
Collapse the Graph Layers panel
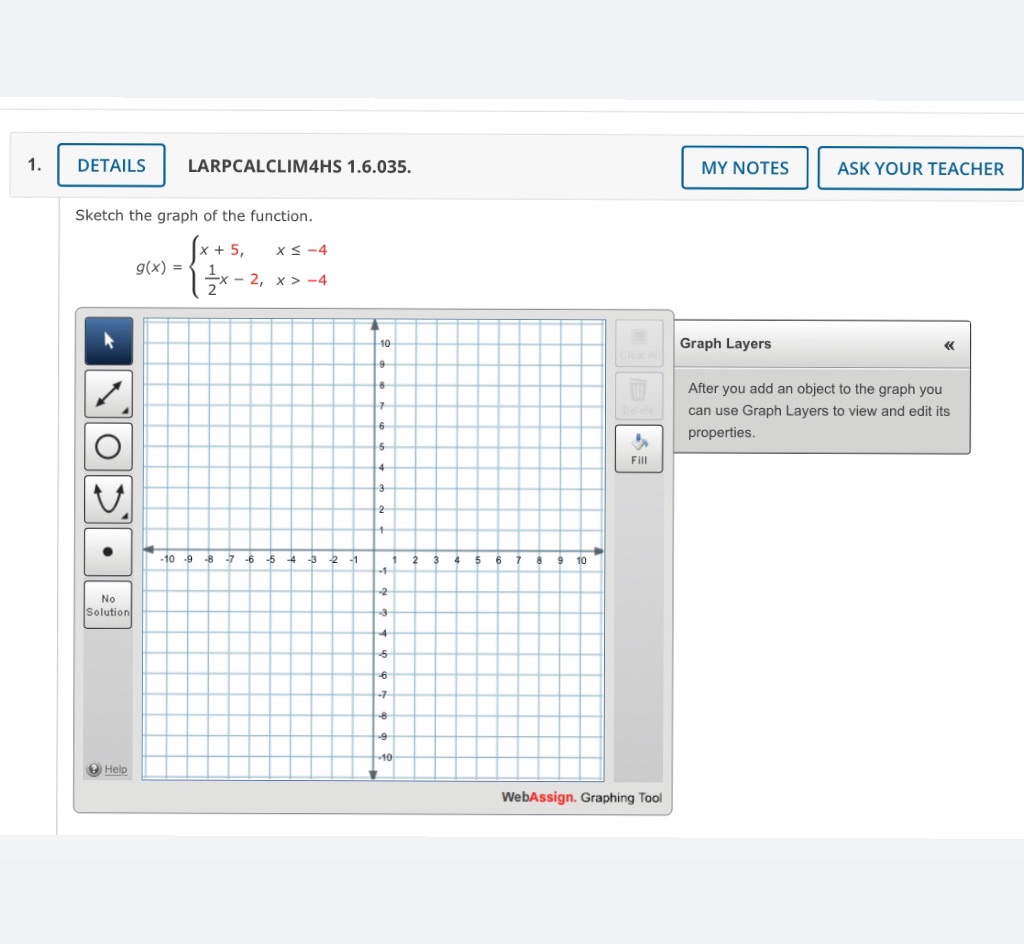pos(949,345)
